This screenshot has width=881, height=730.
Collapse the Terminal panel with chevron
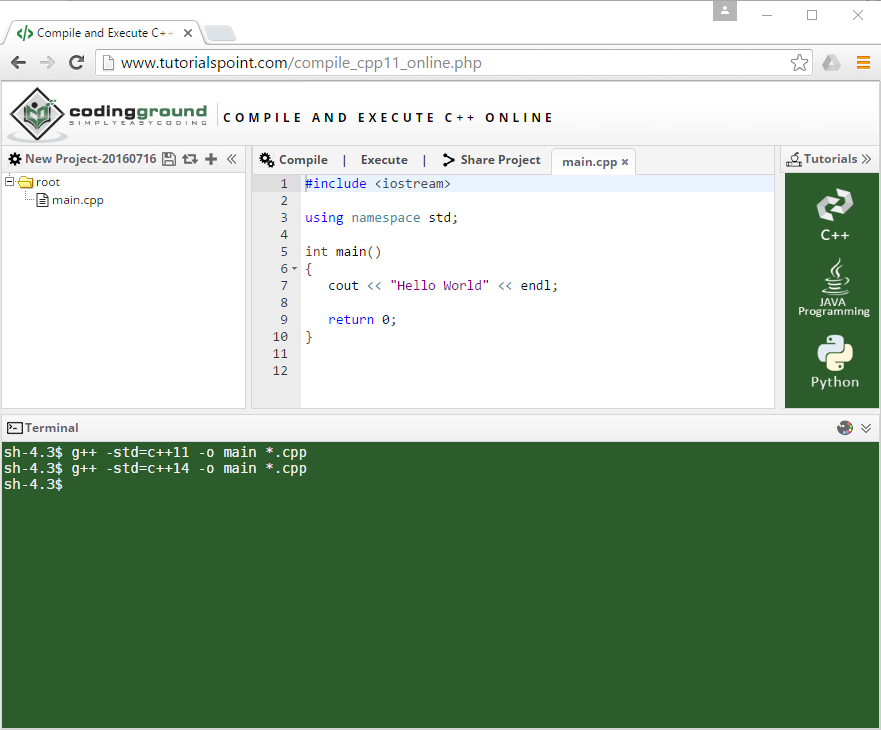(866, 428)
